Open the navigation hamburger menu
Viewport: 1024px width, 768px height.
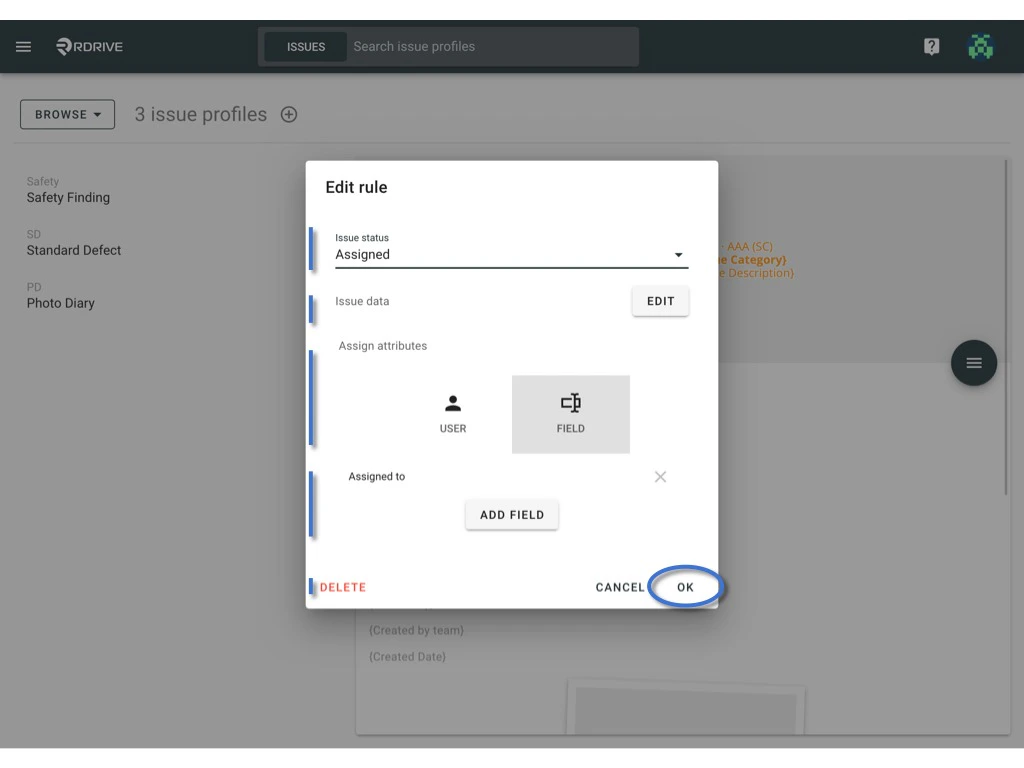tap(23, 46)
